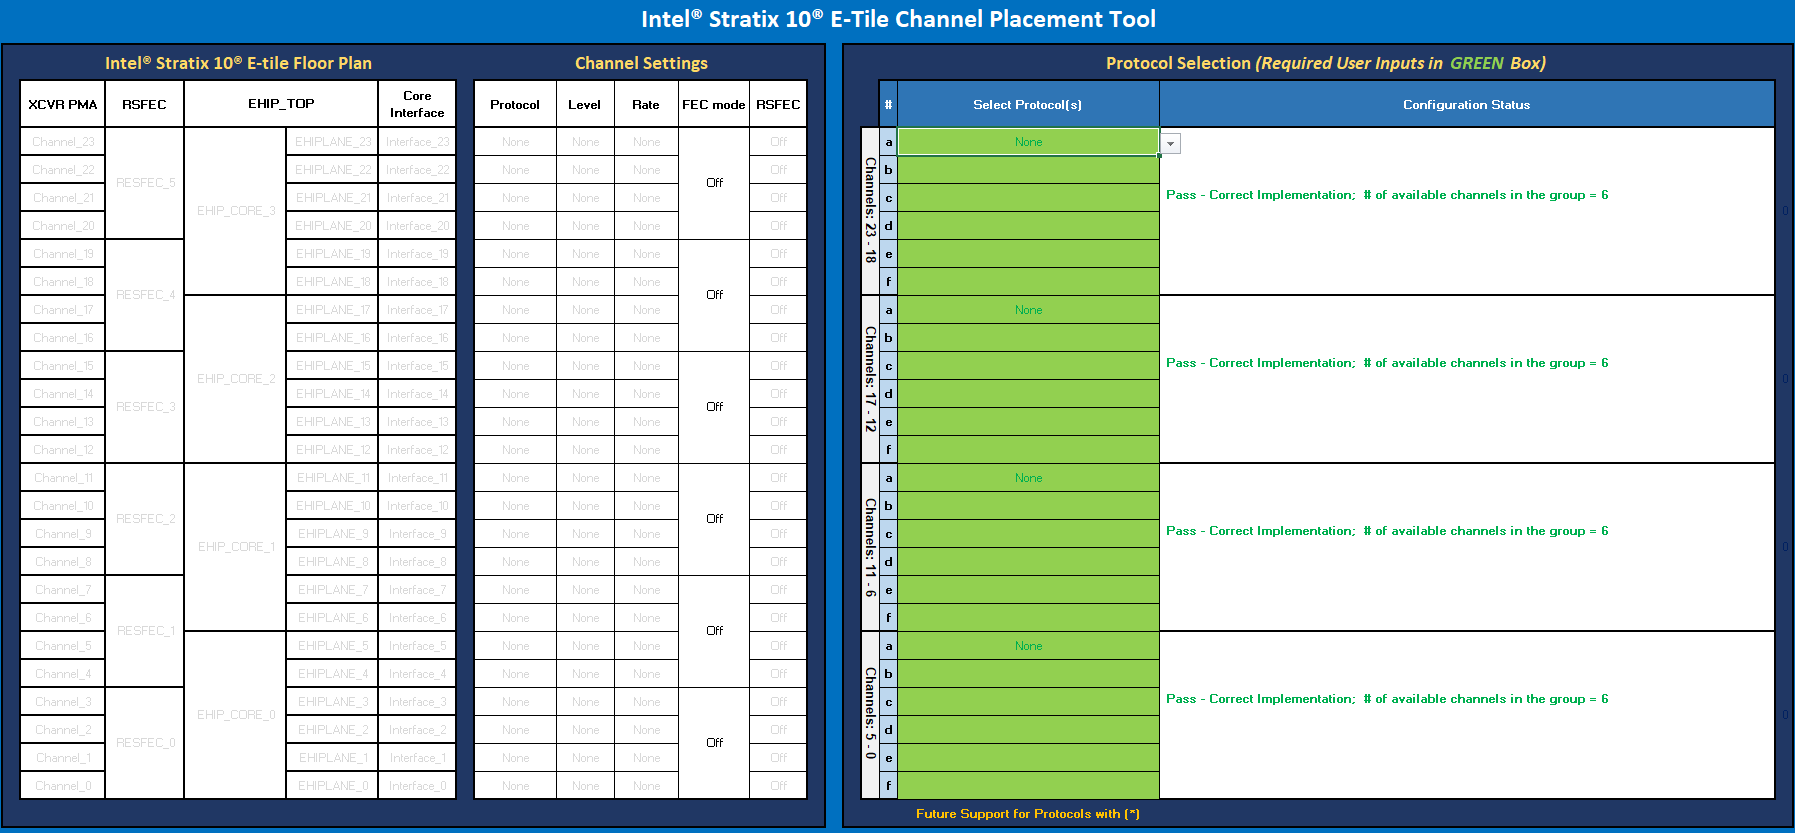Click Pass status text for Channels 11-6

tap(1387, 531)
